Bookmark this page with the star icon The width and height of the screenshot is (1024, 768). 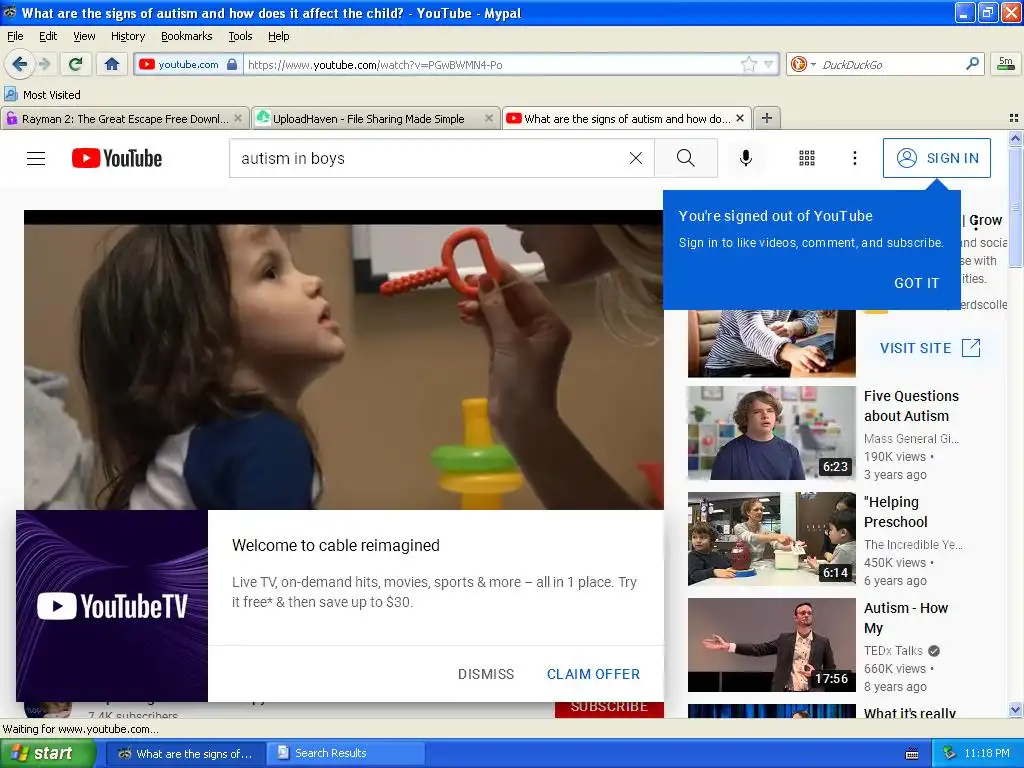click(x=748, y=64)
